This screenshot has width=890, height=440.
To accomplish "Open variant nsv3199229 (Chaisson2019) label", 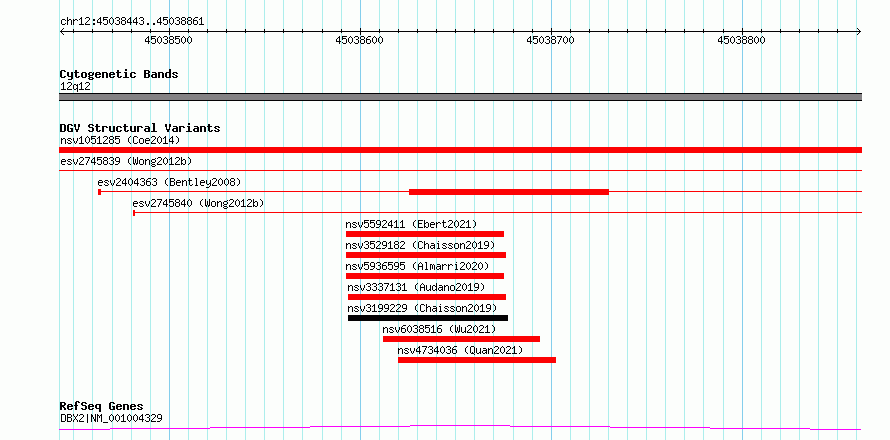I will coord(422,308).
